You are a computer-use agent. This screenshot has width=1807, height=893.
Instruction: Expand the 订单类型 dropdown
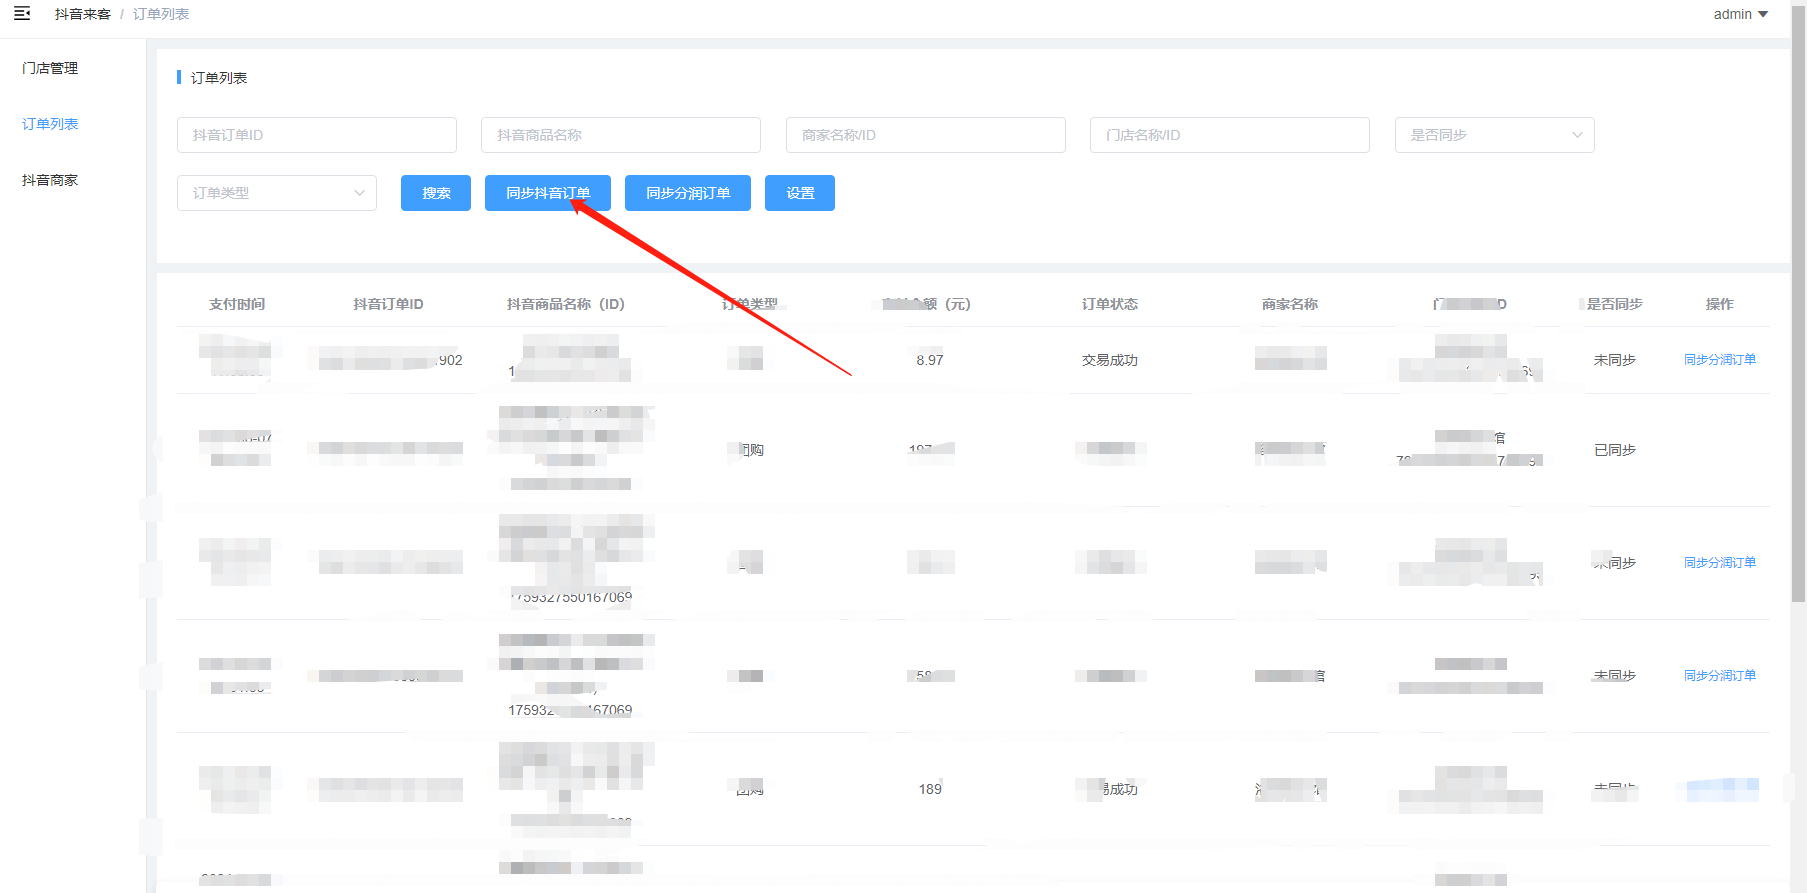[277, 193]
